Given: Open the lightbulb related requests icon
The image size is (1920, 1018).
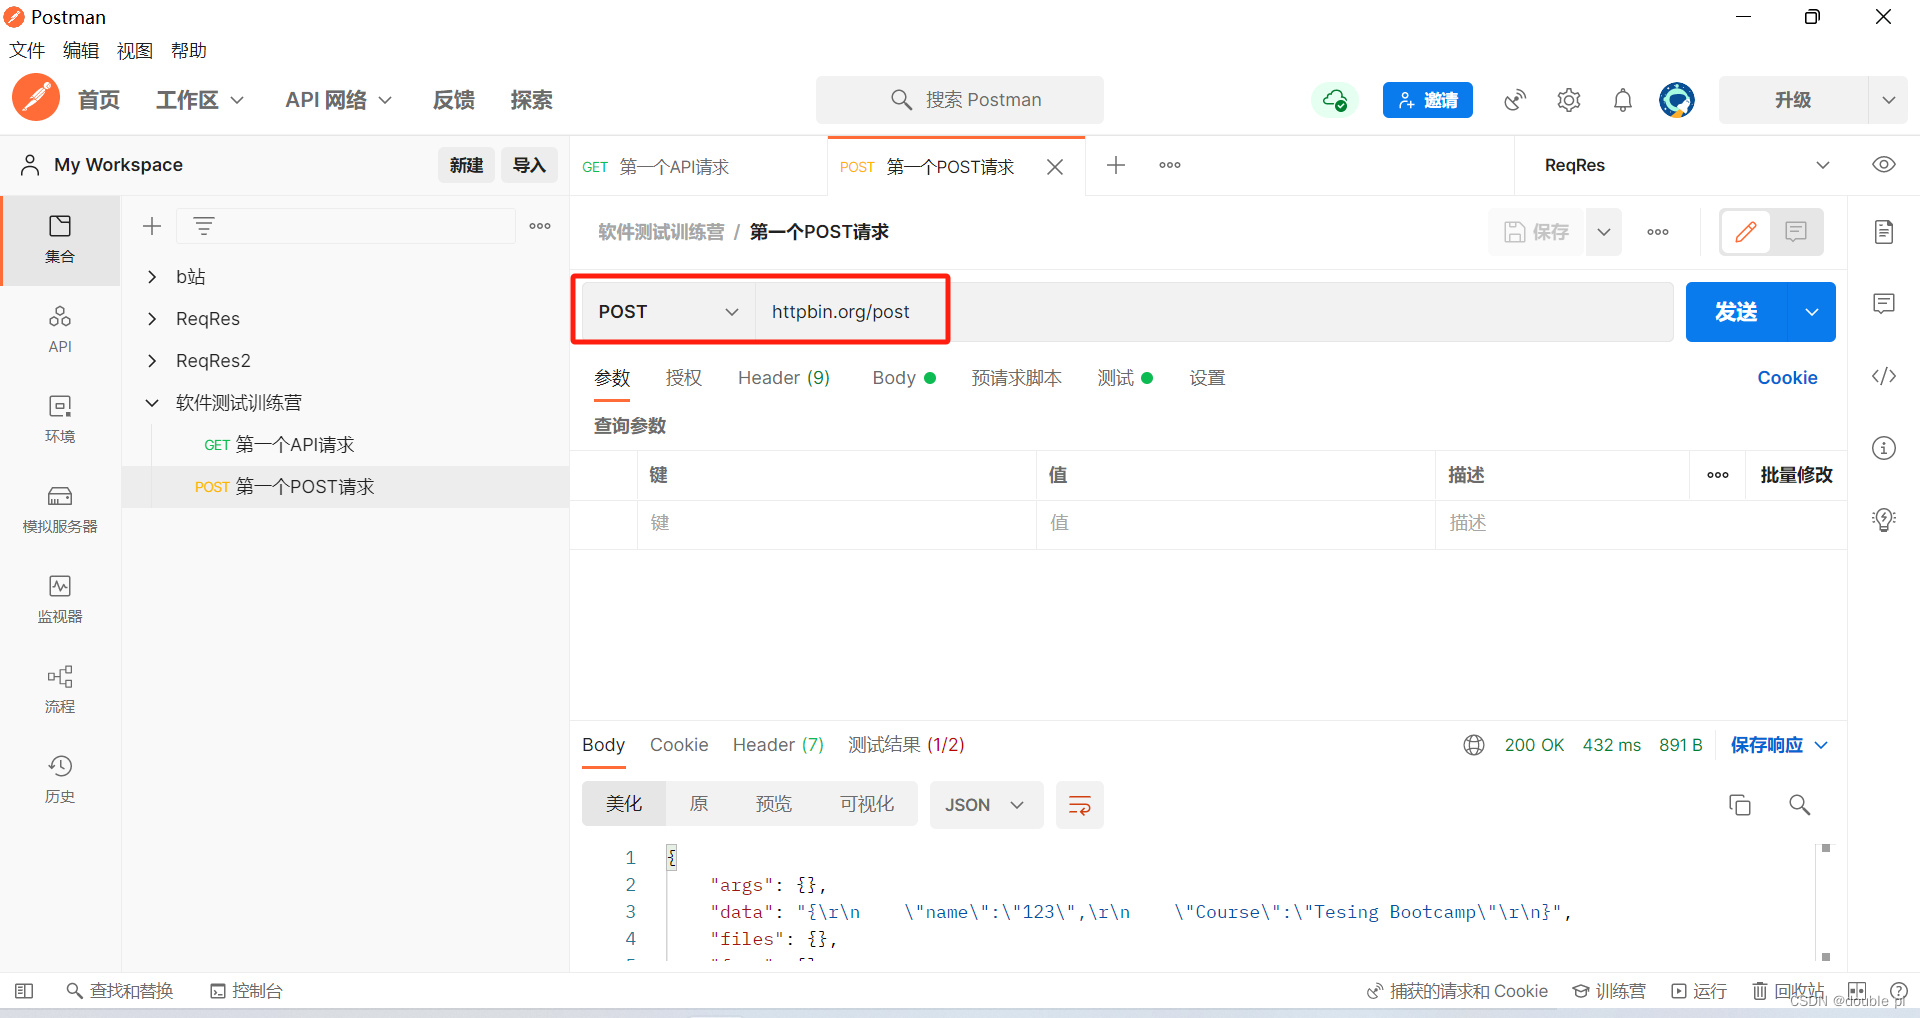Looking at the screenshot, I should coord(1884,520).
